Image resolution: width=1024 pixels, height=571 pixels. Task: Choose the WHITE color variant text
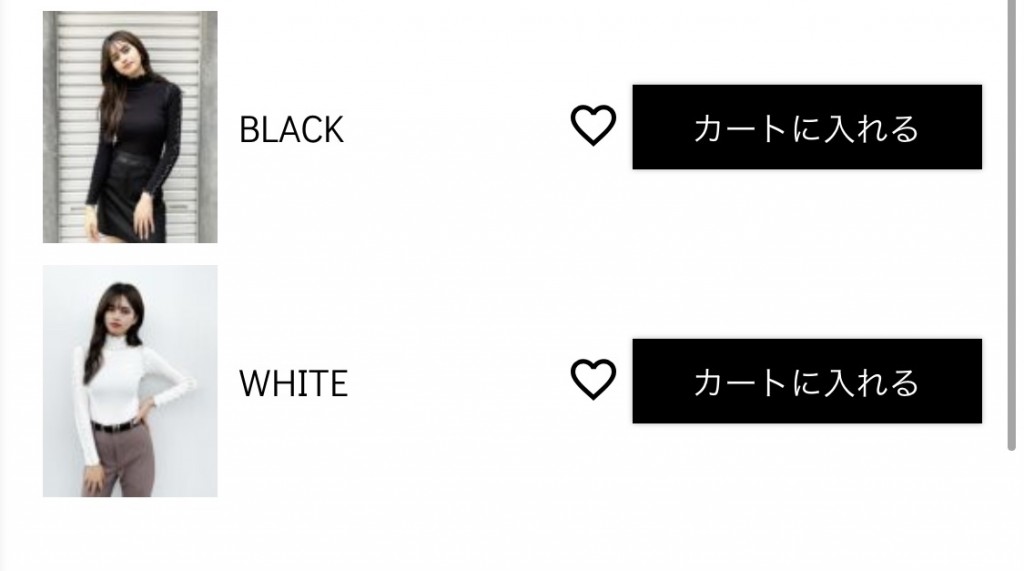click(x=293, y=383)
